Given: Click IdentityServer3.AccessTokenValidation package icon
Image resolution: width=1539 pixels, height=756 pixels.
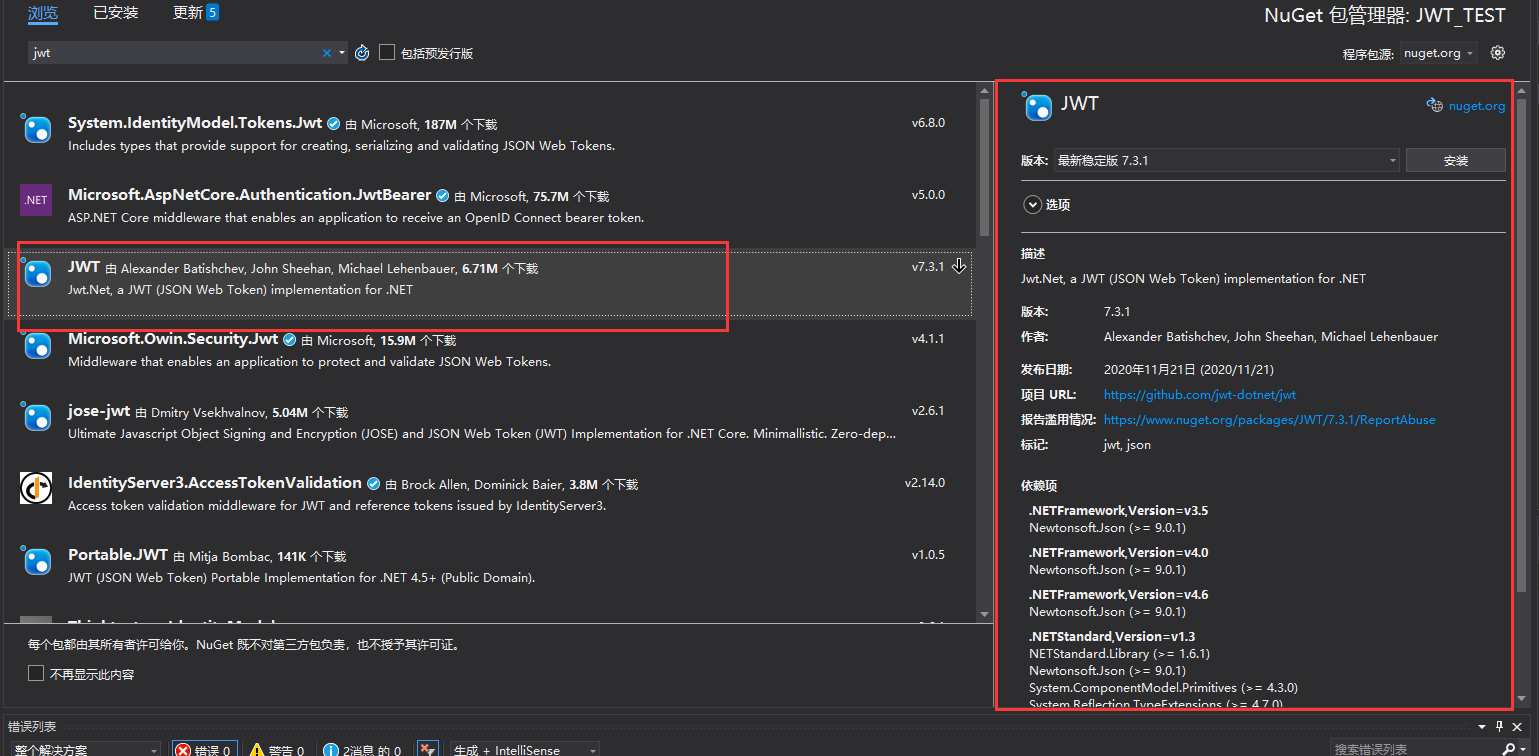Looking at the screenshot, I should pos(36,488).
